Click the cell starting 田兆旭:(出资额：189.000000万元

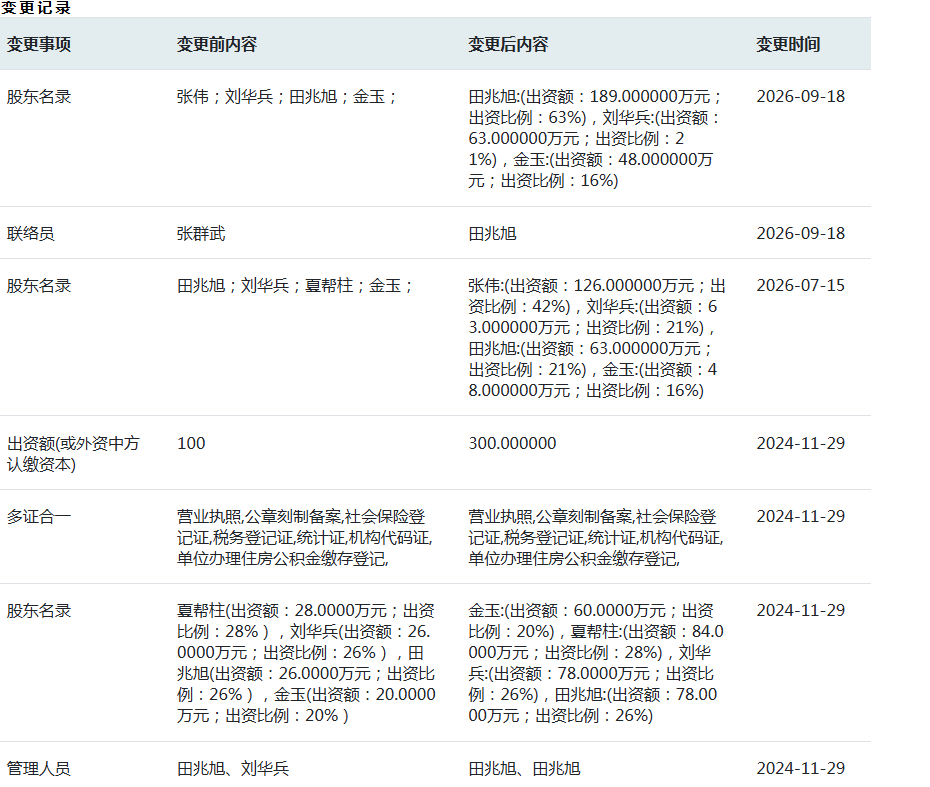click(x=595, y=138)
